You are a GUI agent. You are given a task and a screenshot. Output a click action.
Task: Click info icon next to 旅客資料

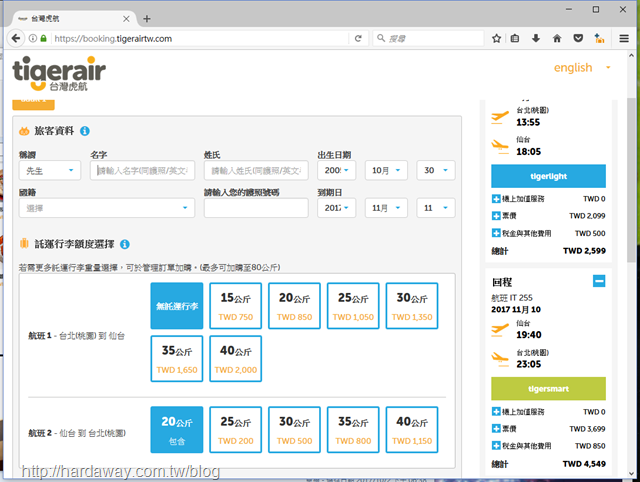(x=84, y=131)
